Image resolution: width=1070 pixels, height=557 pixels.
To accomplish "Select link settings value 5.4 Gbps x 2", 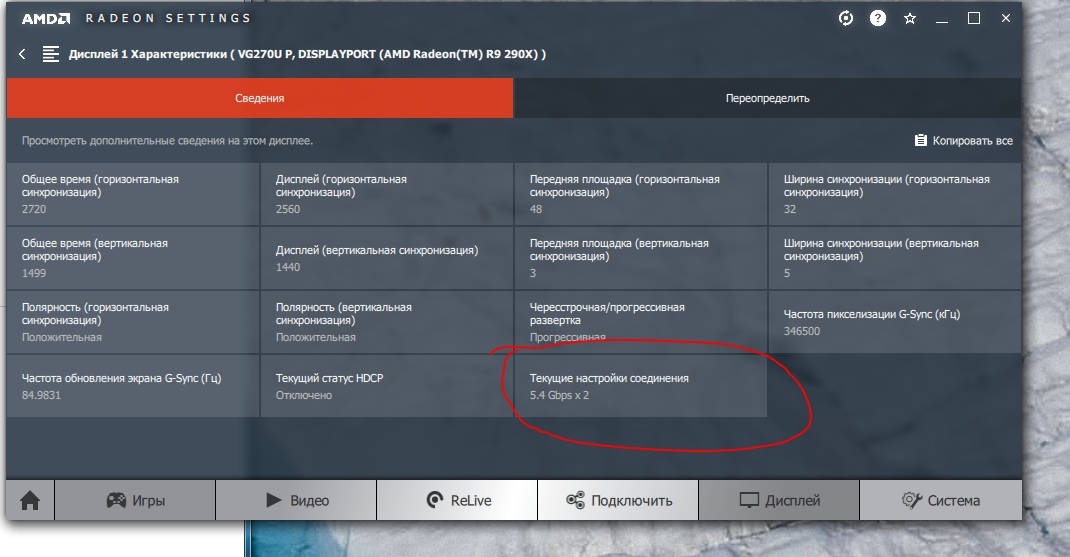I will tap(559, 395).
